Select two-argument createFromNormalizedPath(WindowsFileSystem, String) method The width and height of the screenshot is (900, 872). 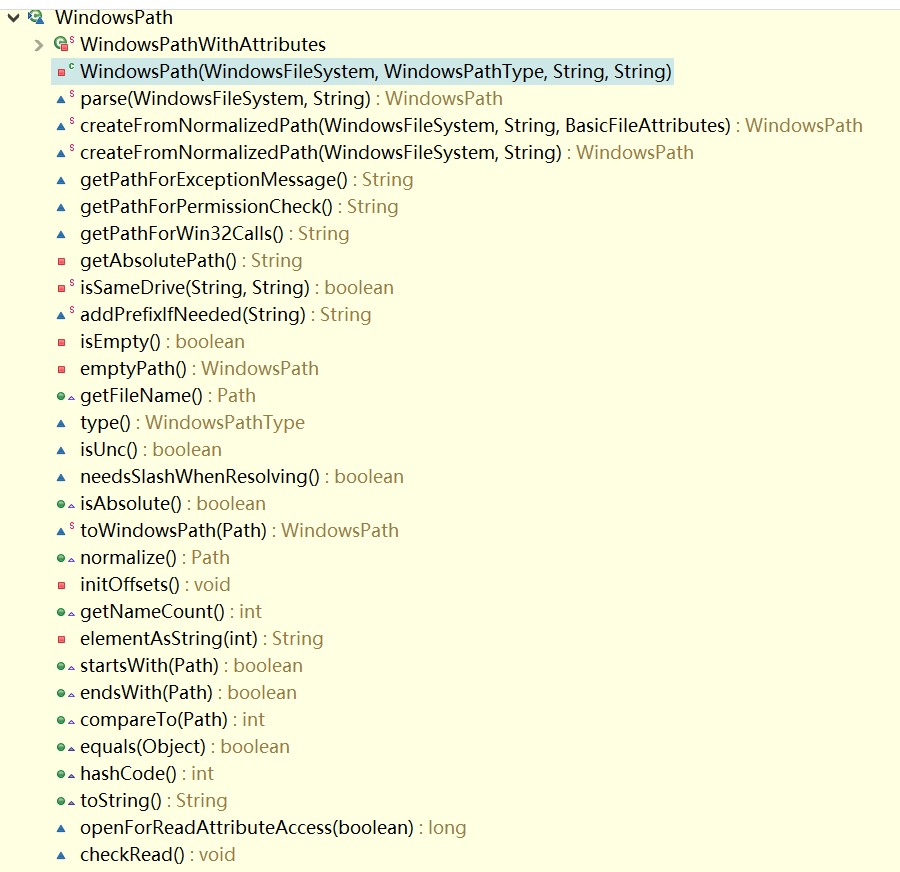[x=387, y=152]
